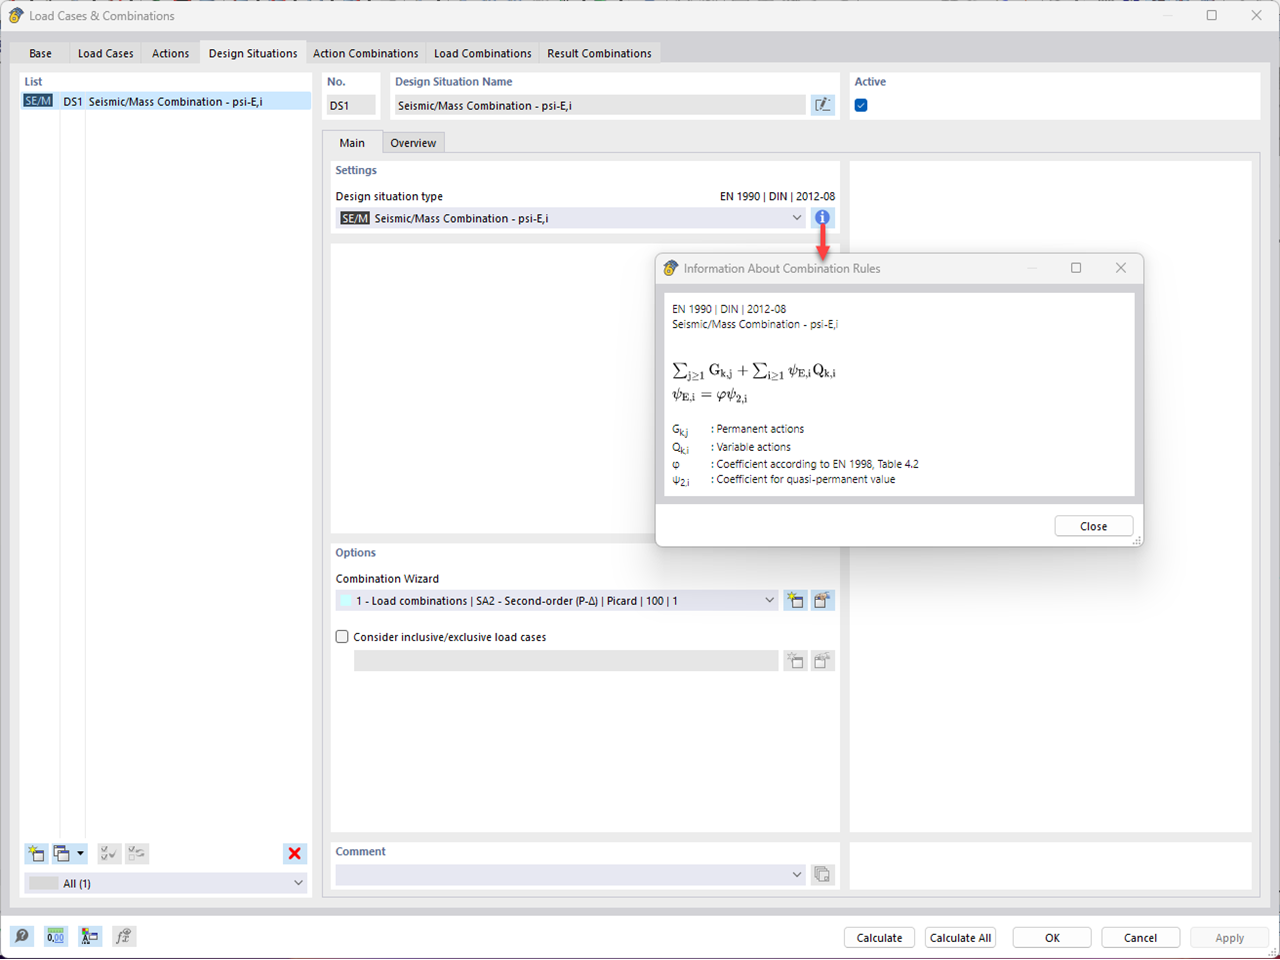Image resolution: width=1280 pixels, height=960 pixels.
Task: Close the Information About Combination Rules dialog
Action: (x=1093, y=525)
